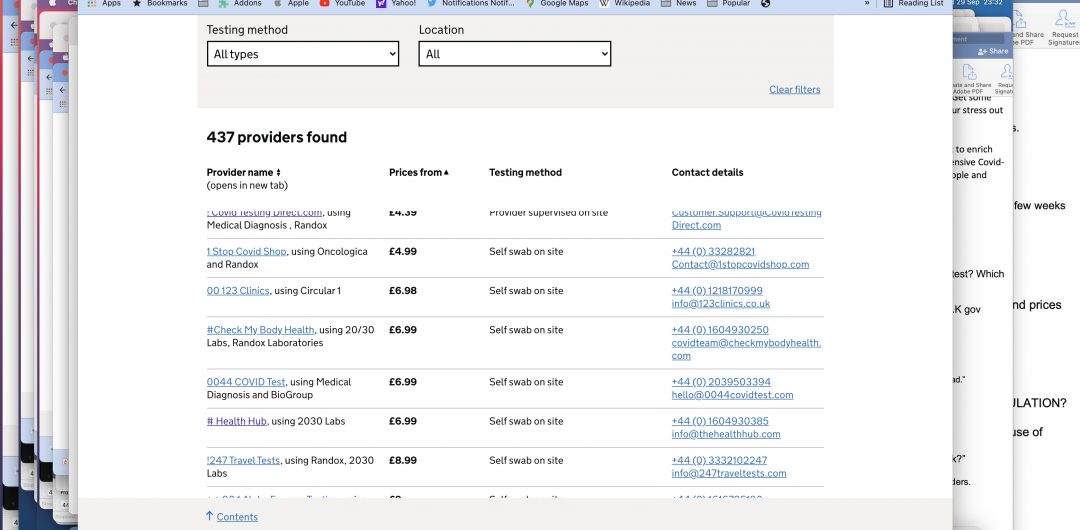Click the Share button in Word window
Viewport: 1080px width, 530px height.
point(993,51)
